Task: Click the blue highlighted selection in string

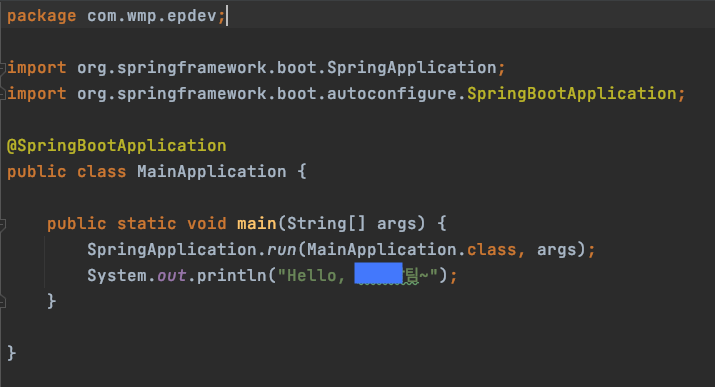Action: [378, 273]
